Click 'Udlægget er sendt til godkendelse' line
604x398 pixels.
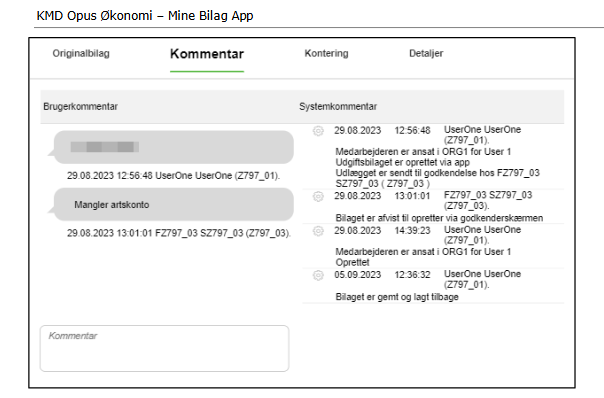(437, 178)
